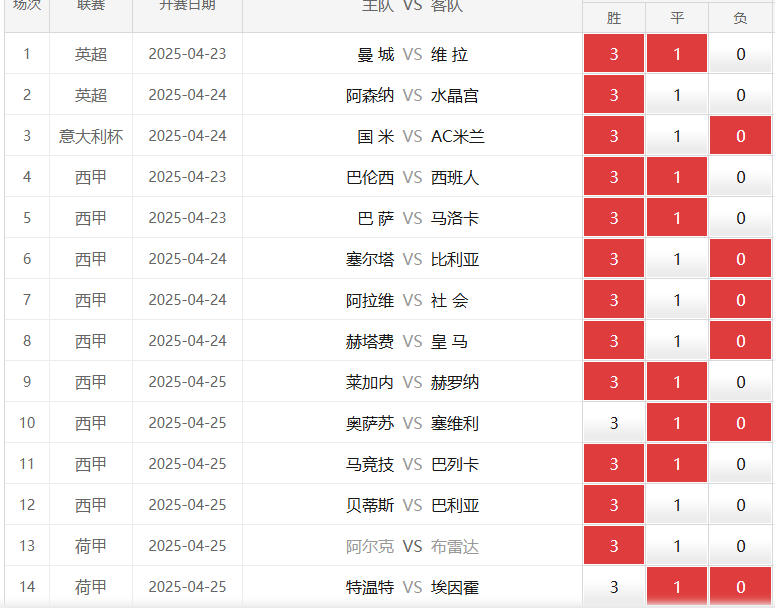Select draw (1) for 阿拉维 VS 社会
775x609 pixels.
tap(677, 300)
